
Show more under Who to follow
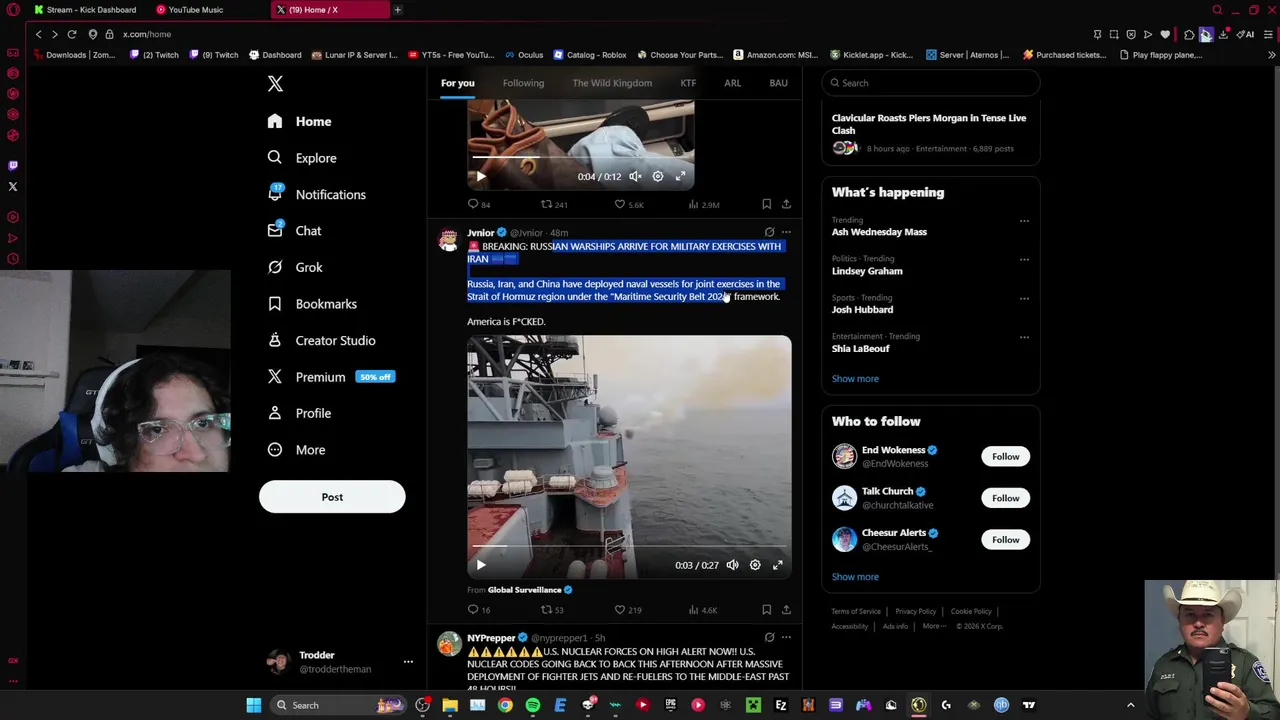pos(855,577)
